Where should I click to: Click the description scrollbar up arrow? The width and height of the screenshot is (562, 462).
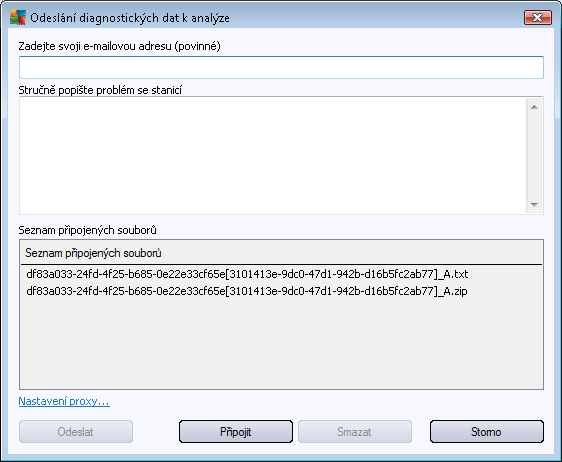click(534, 107)
